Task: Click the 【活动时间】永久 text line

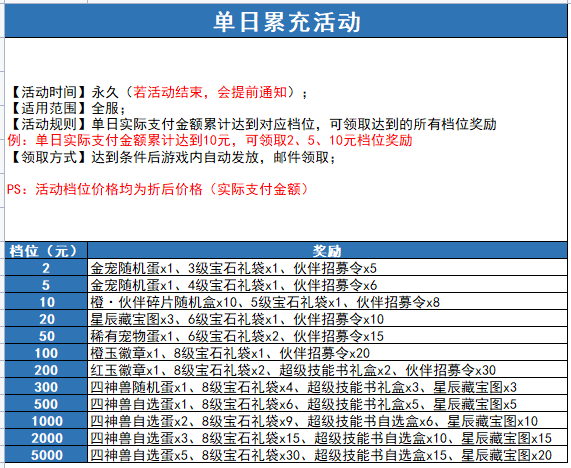Action: 158,92
